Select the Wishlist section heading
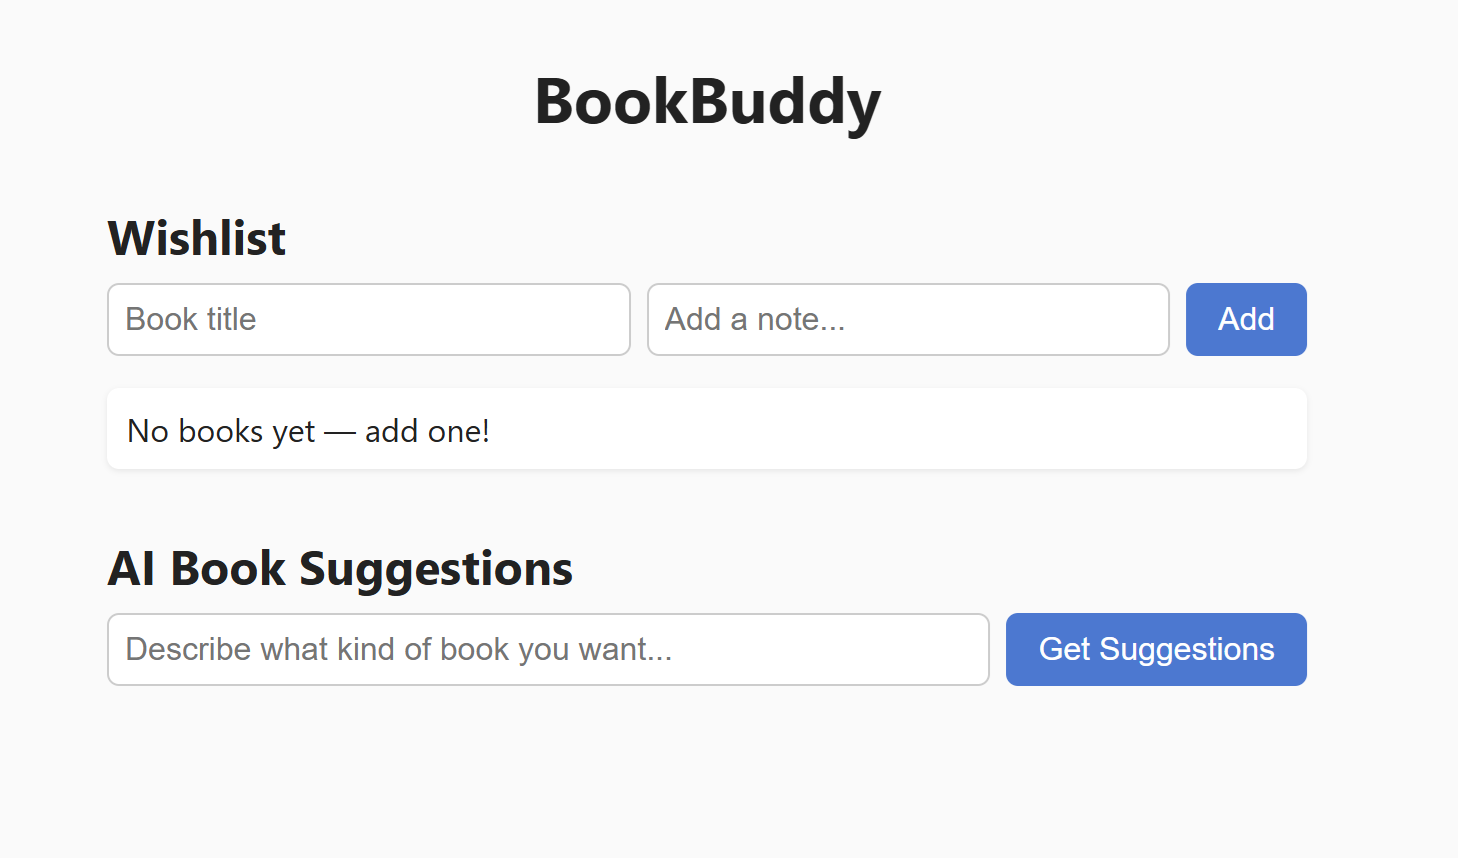This screenshot has height=858, width=1458. click(197, 239)
